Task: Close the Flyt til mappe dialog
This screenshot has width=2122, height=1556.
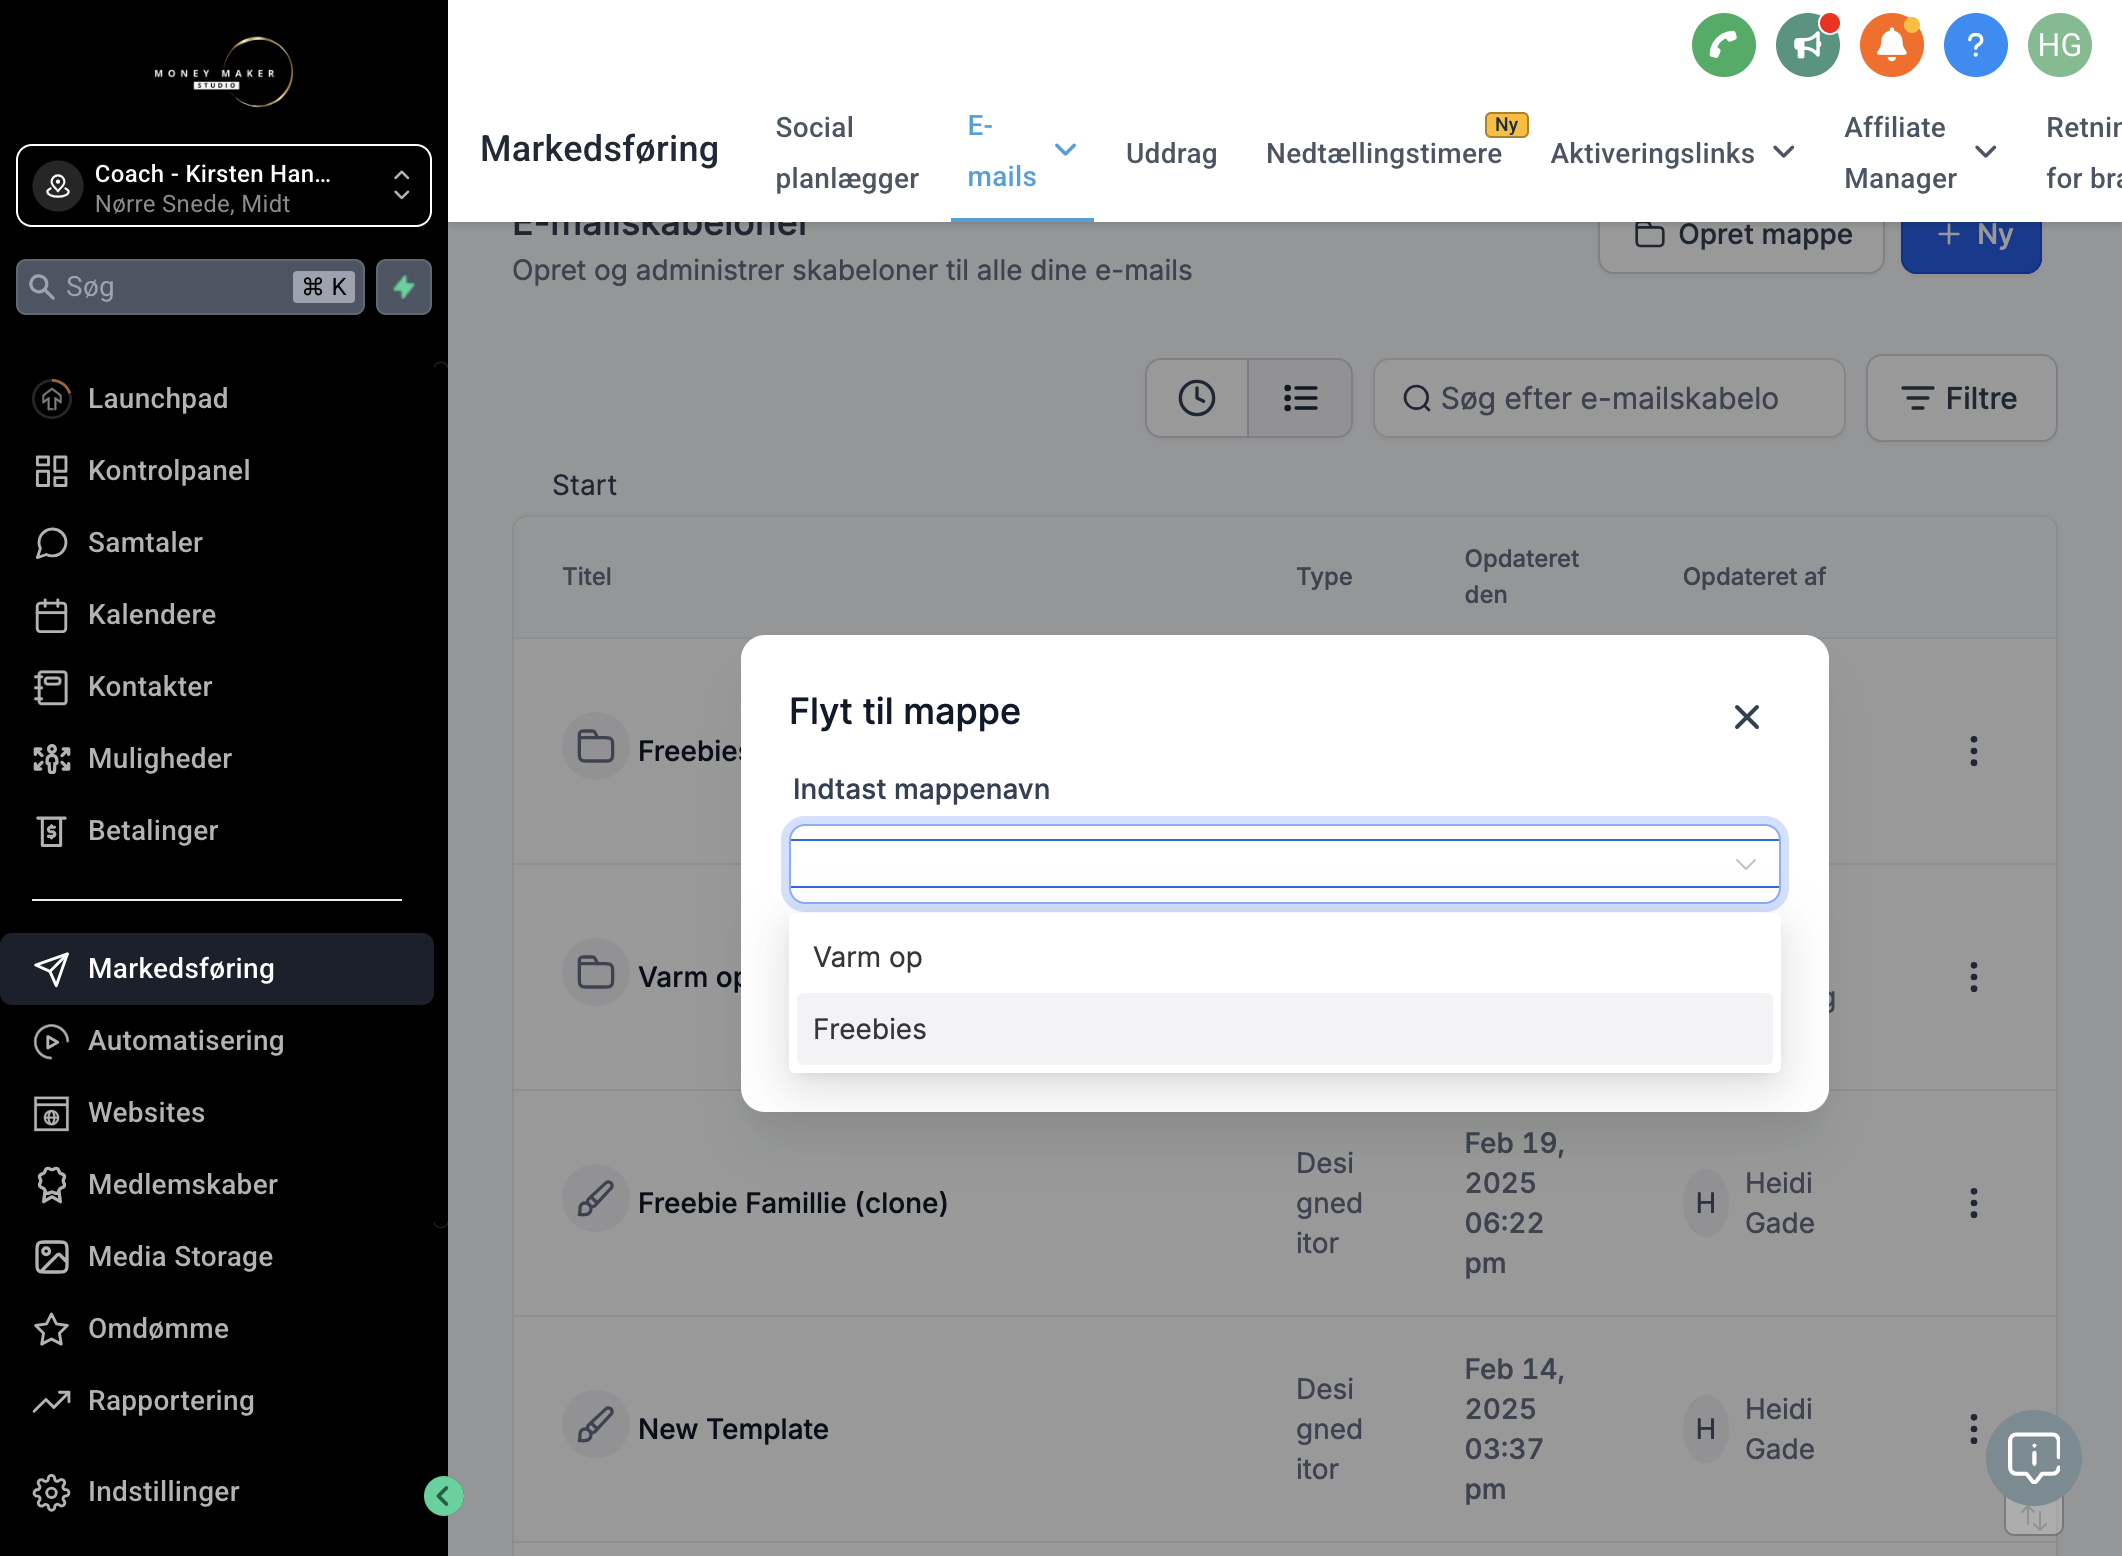Action: [1746, 717]
